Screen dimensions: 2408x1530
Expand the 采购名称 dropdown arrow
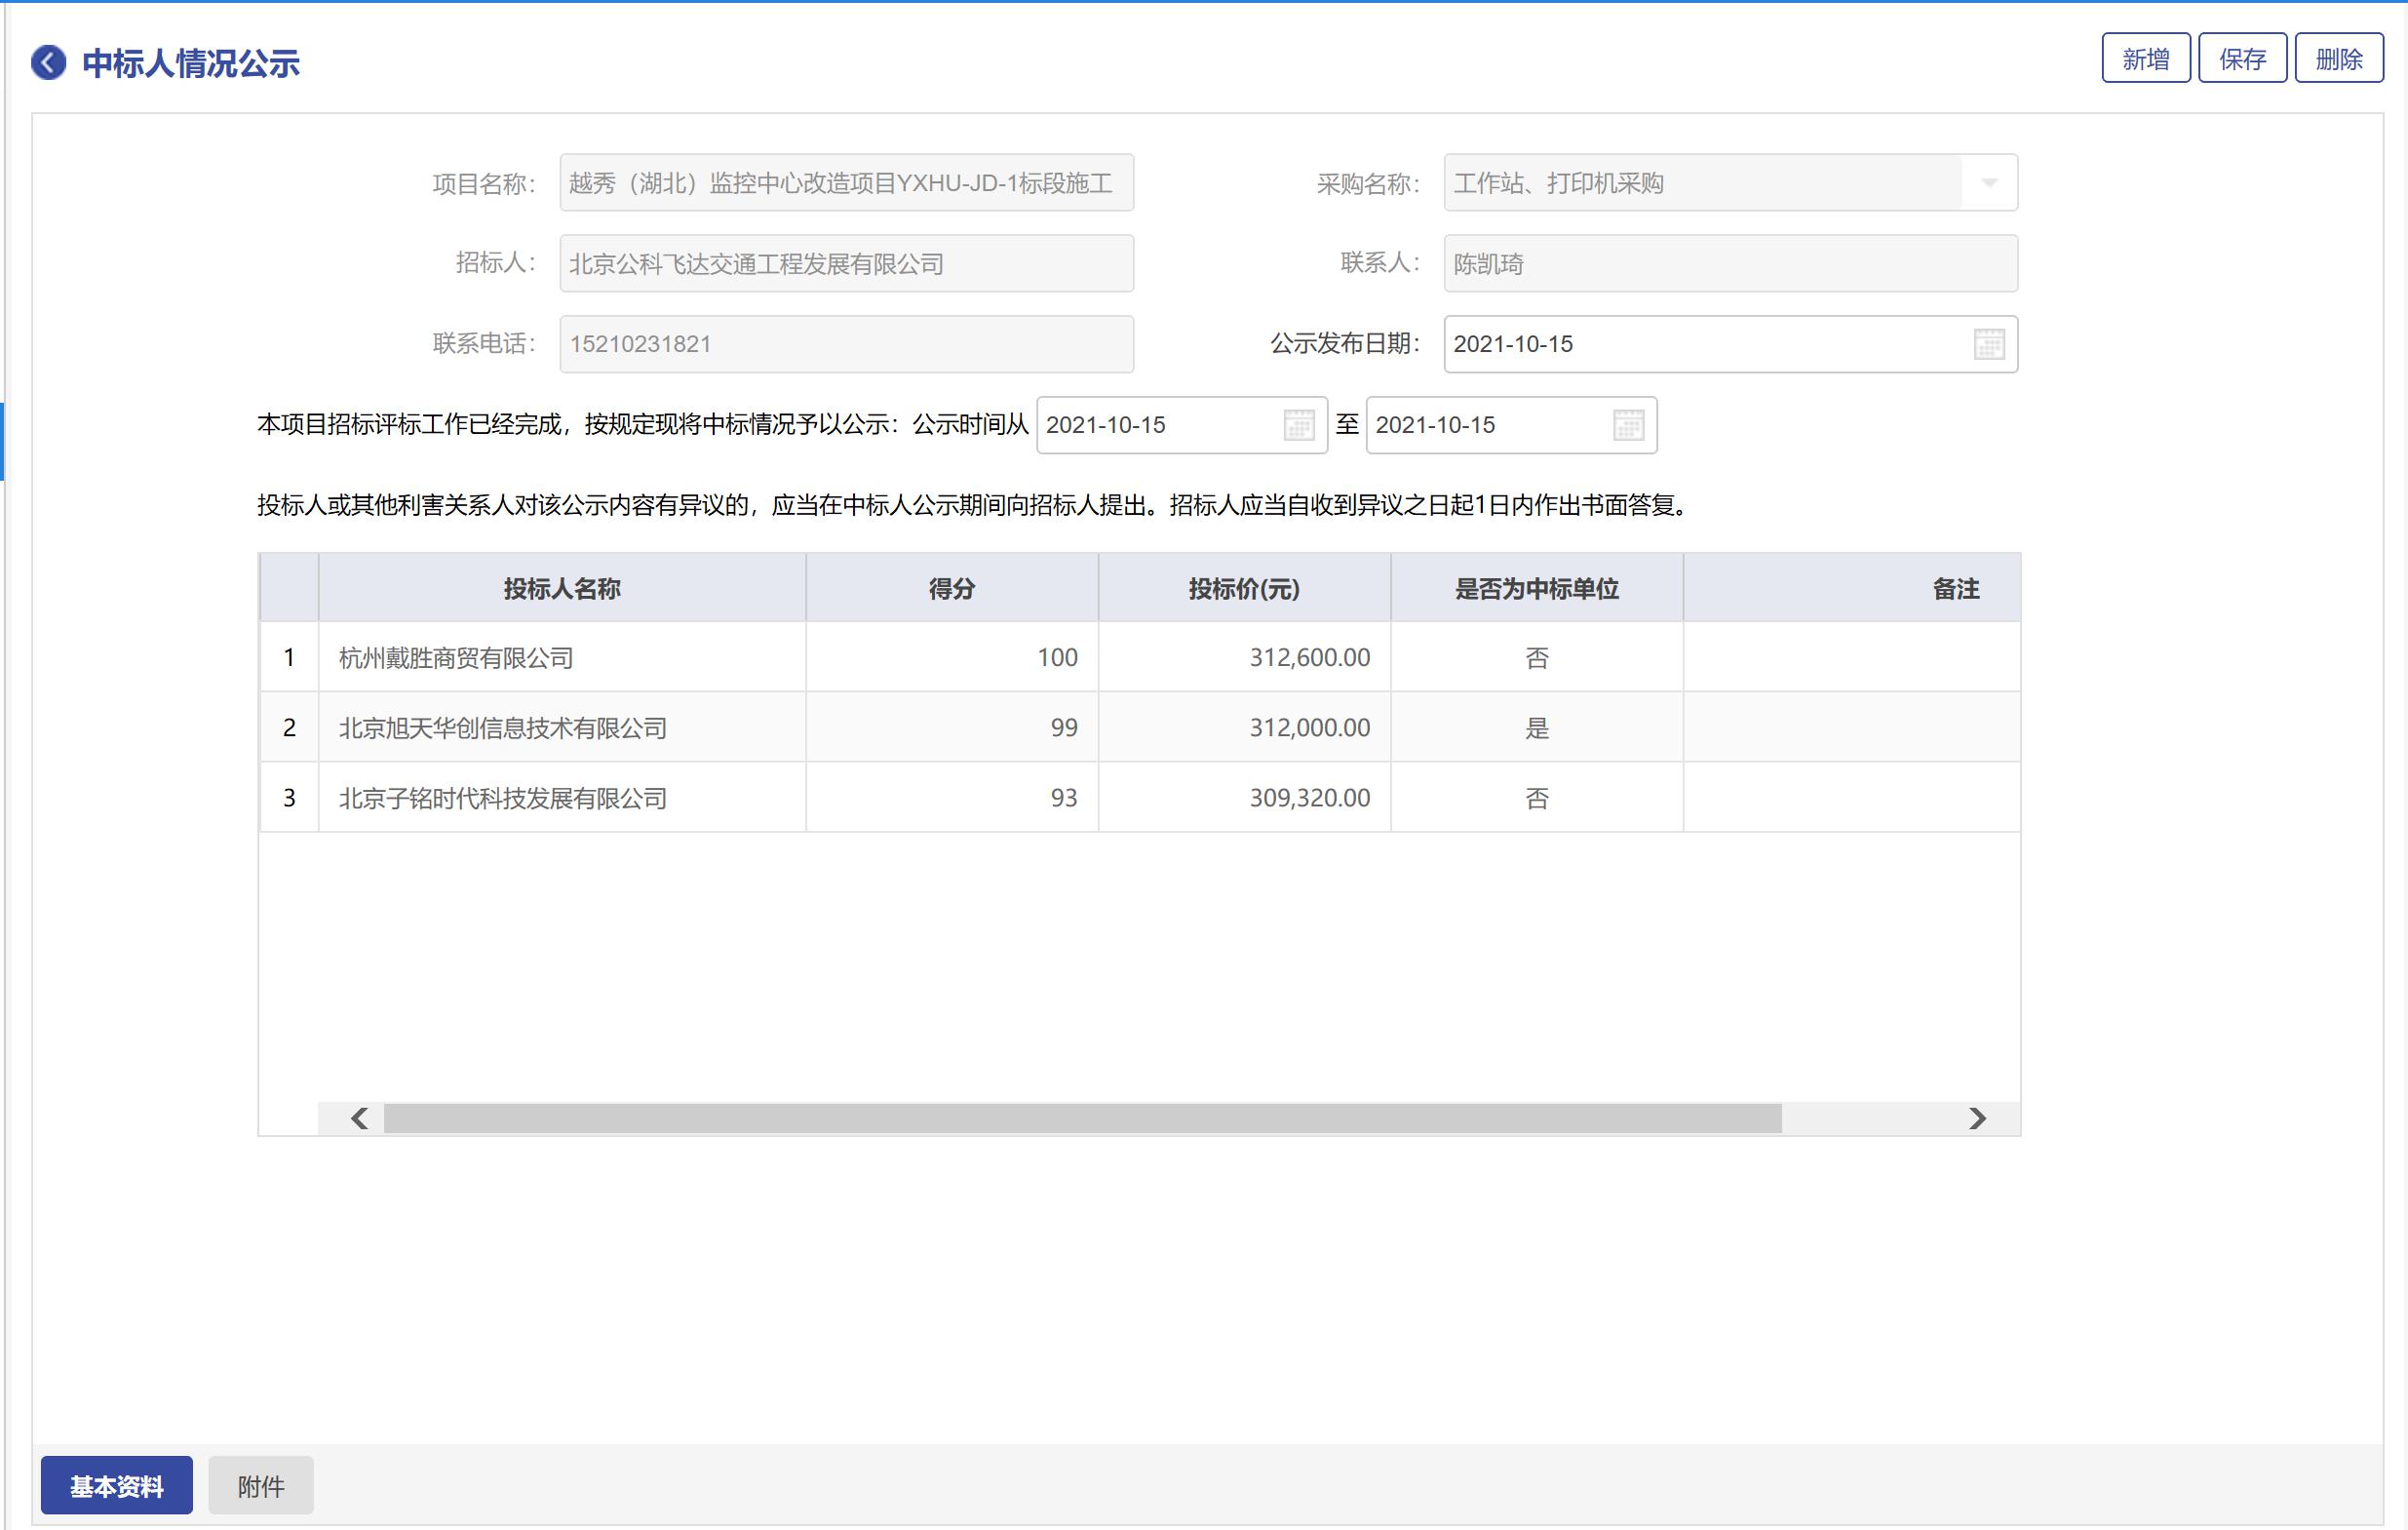(x=1989, y=183)
